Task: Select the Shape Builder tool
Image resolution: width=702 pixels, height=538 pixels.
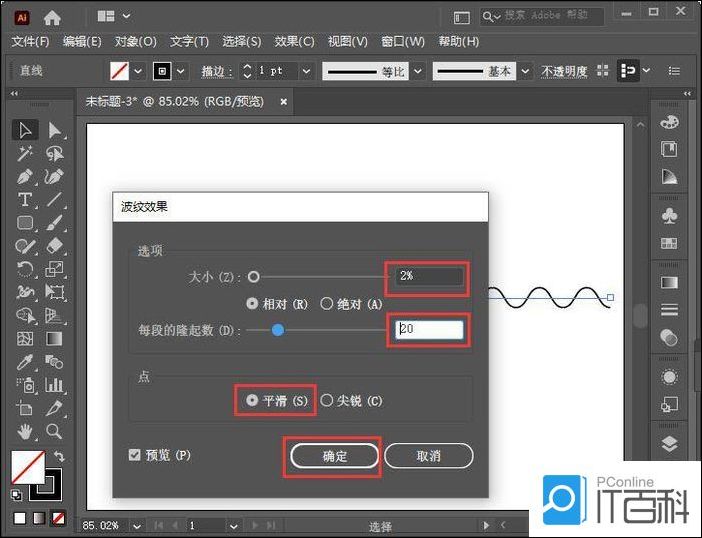Action: 25,316
